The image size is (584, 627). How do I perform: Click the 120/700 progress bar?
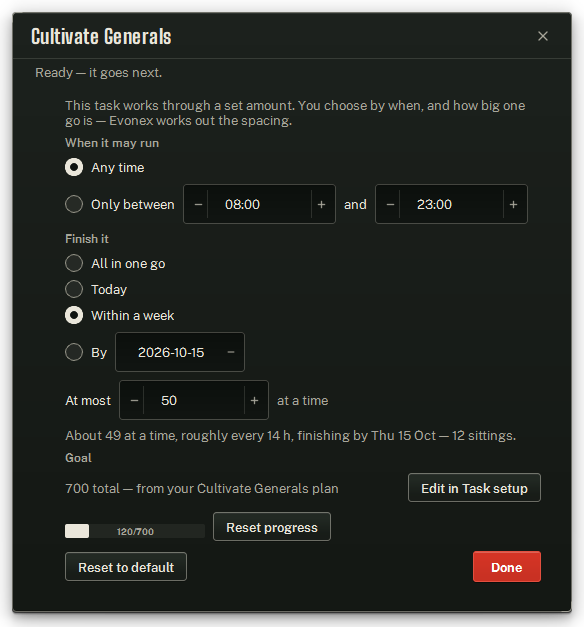click(135, 531)
